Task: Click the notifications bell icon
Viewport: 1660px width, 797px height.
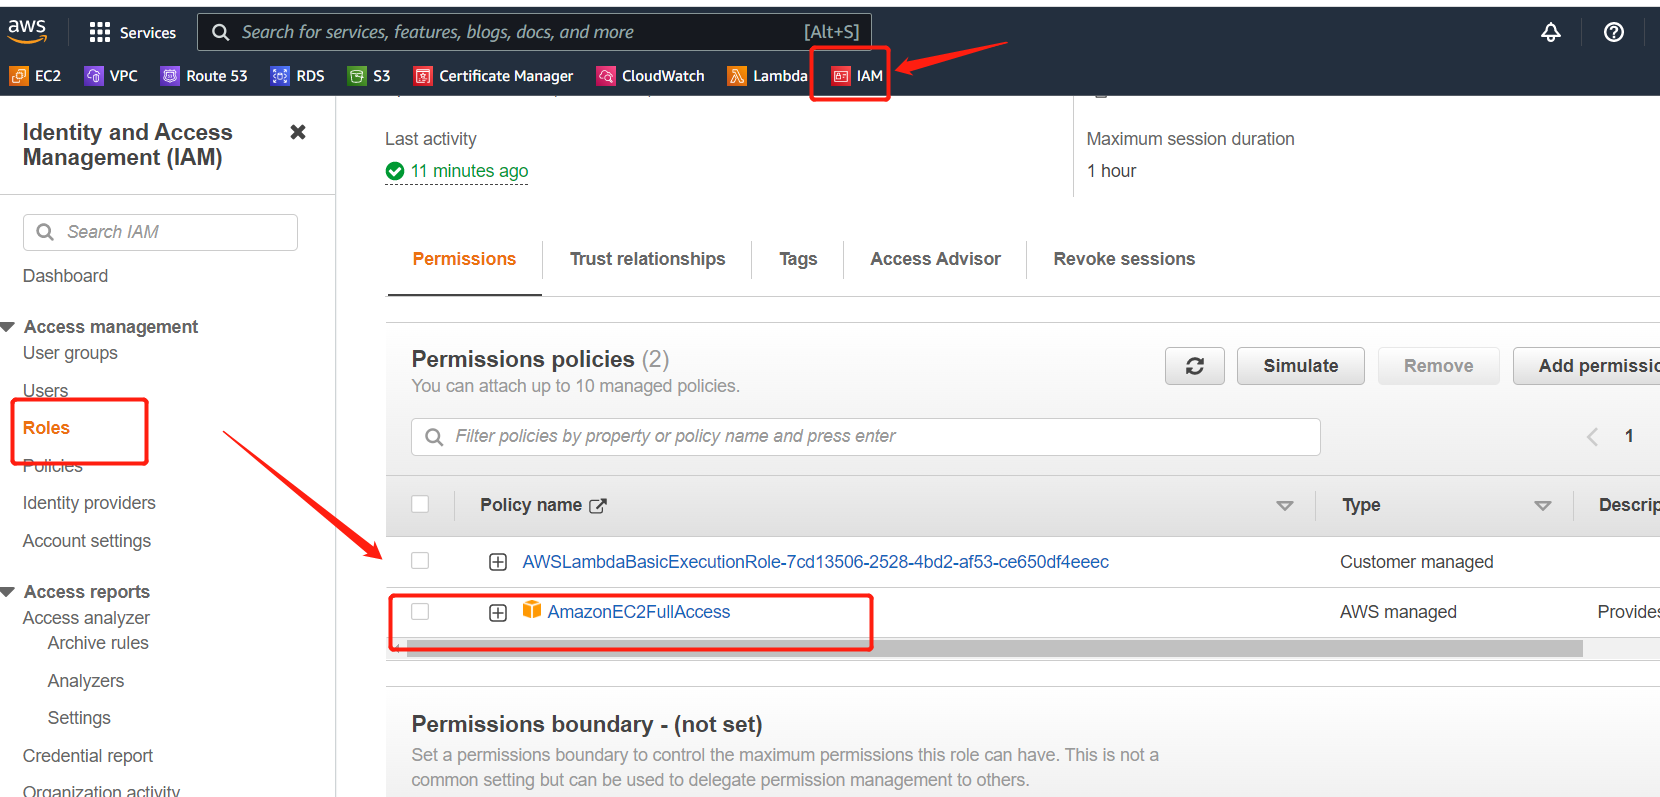Action: (1550, 32)
